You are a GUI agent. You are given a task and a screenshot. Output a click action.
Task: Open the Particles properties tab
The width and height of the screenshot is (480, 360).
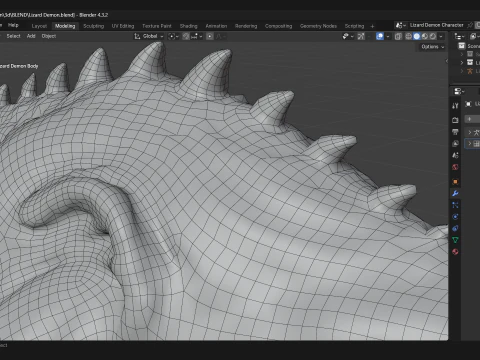[x=455, y=205]
